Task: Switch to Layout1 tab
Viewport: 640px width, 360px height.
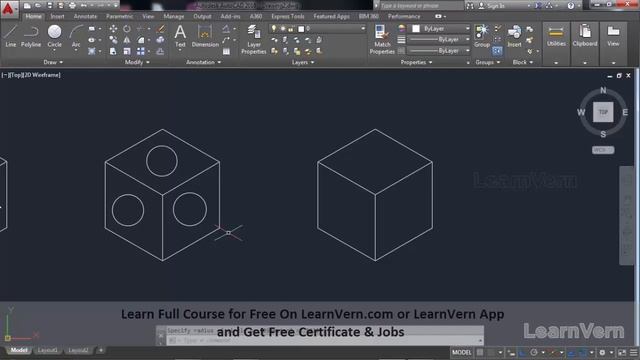Action: (47, 350)
